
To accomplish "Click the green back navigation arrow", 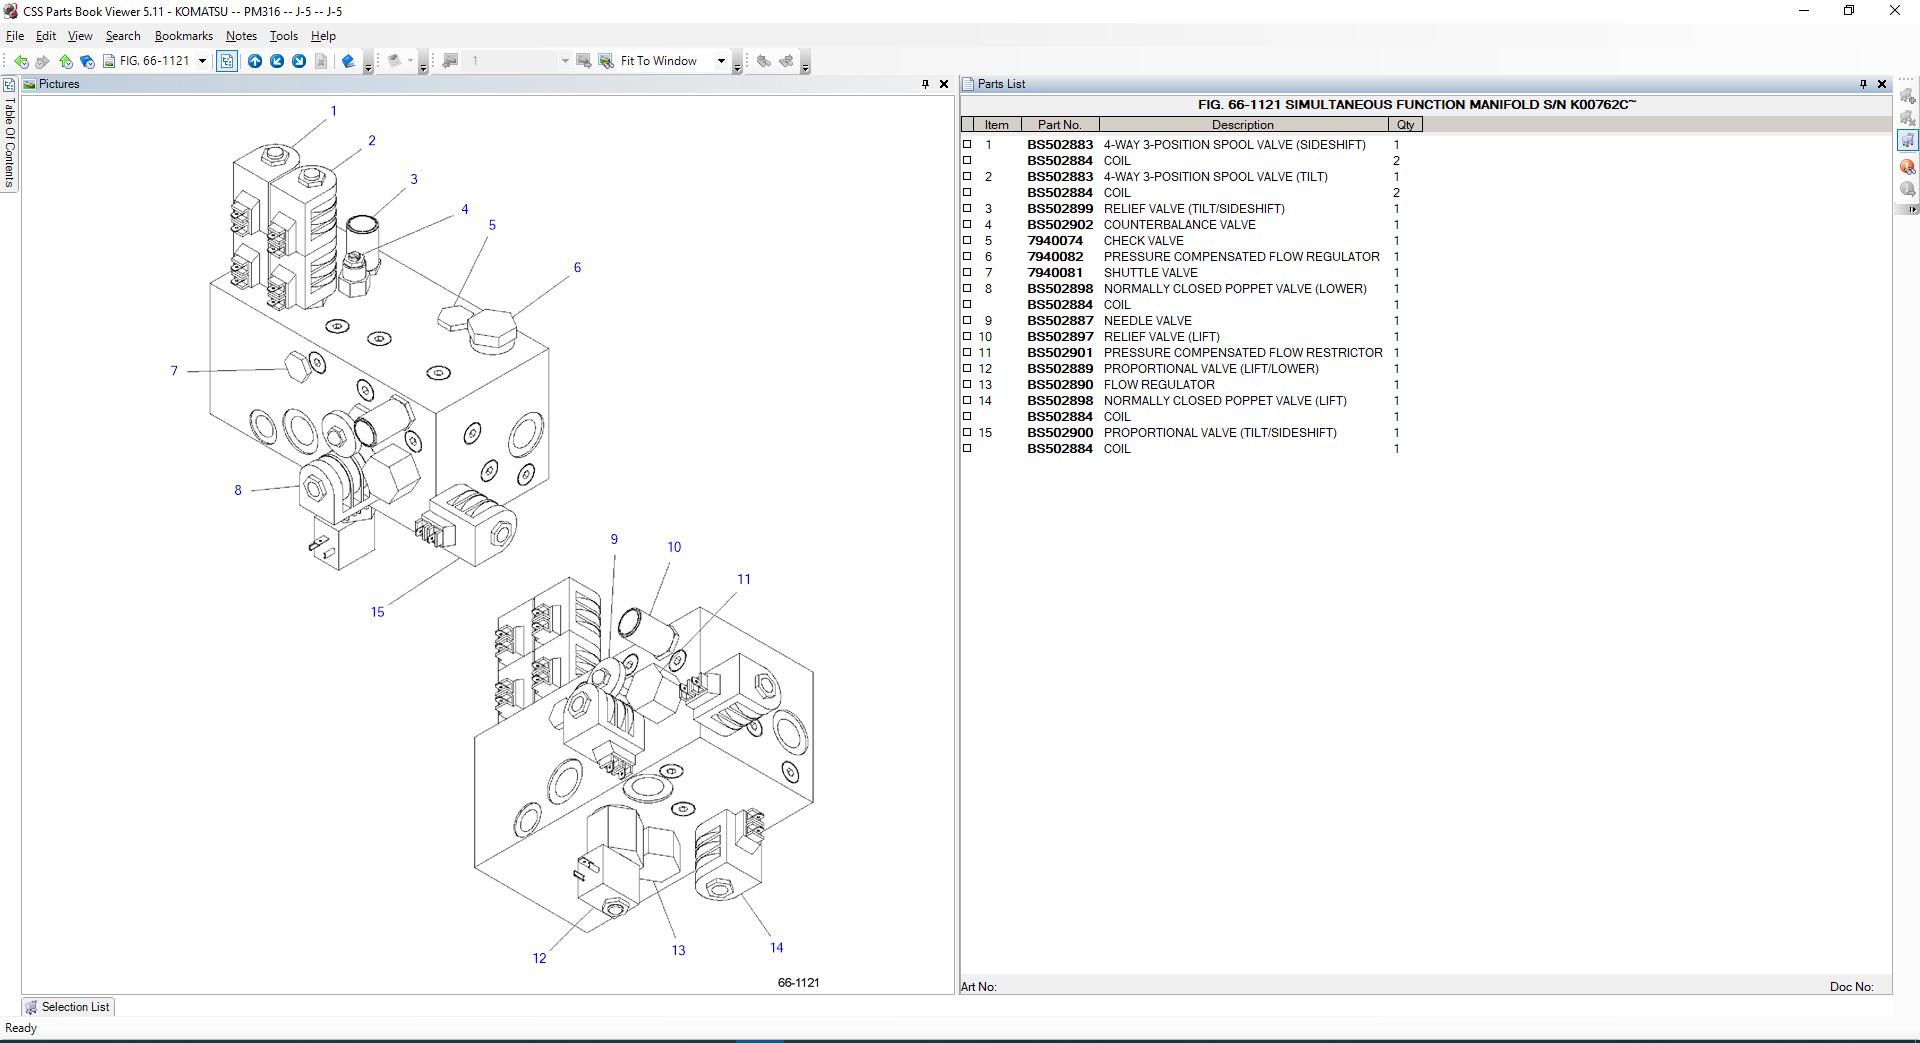I will (21, 61).
